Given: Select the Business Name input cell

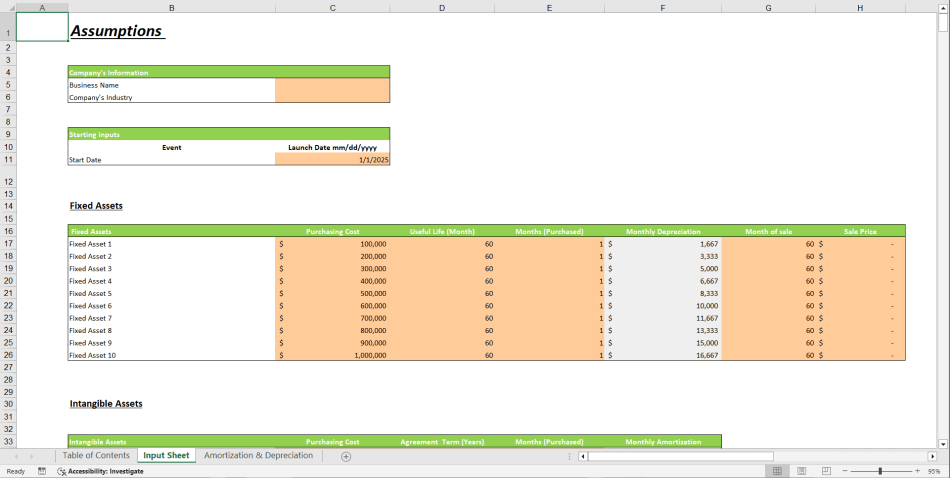Looking at the screenshot, I should click(x=332, y=85).
